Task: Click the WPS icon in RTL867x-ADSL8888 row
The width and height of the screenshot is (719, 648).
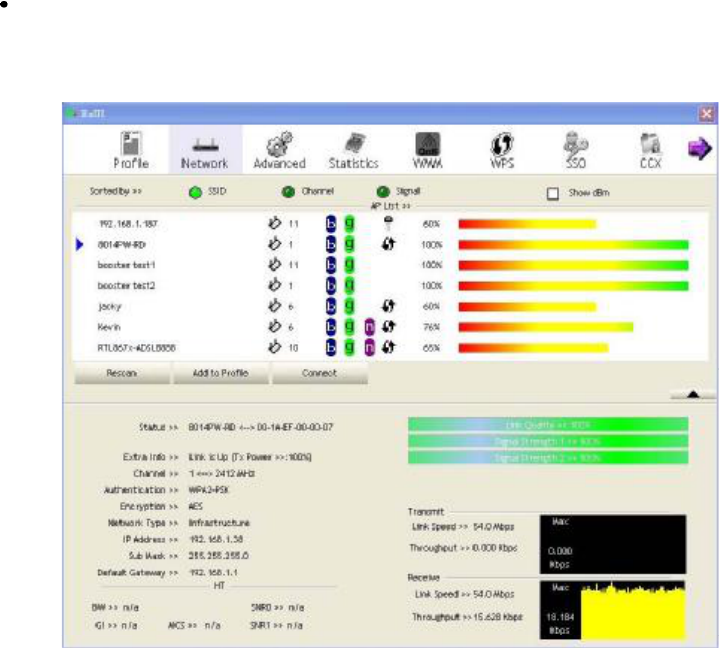Action: 388,347
